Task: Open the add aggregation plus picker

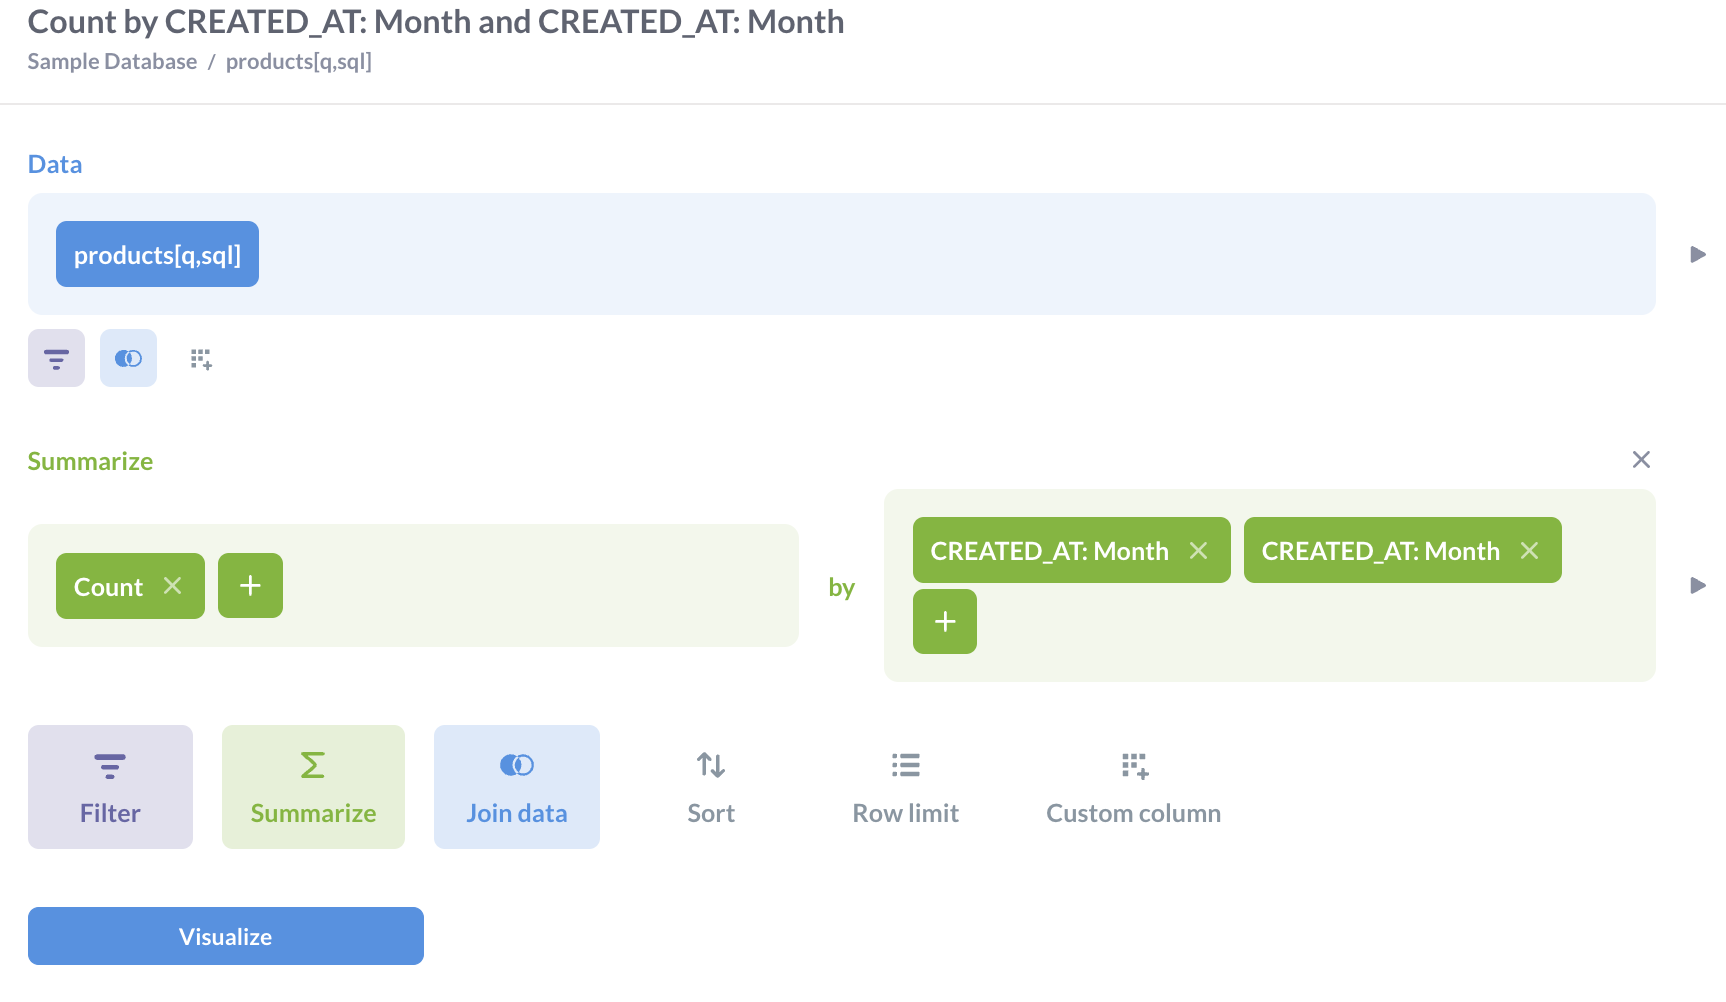Action: (250, 585)
